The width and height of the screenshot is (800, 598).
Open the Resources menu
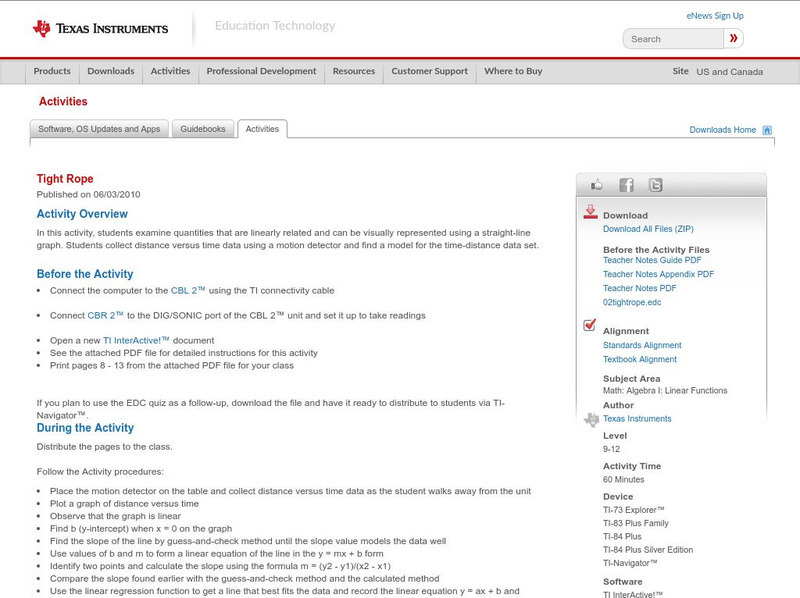point(354,71)
